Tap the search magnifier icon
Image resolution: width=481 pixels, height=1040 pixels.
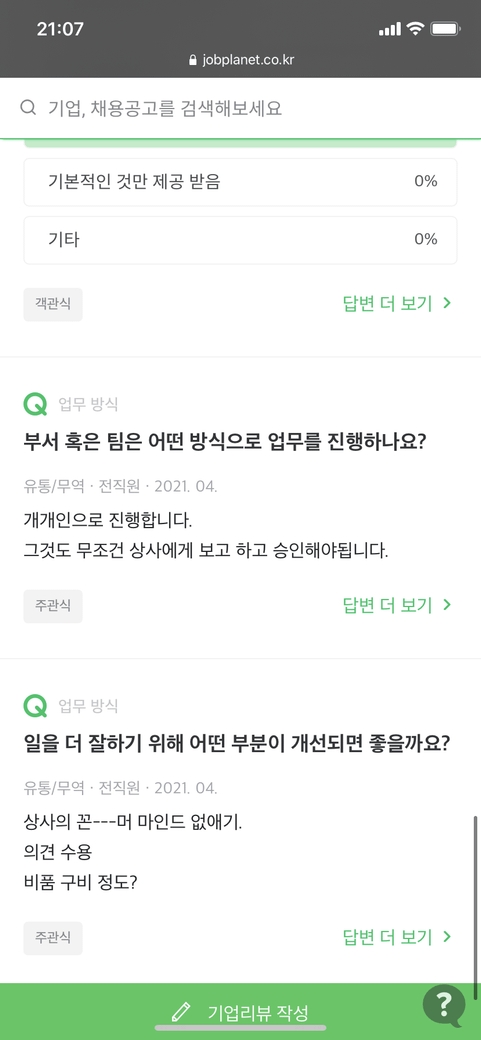pos(28,108)
